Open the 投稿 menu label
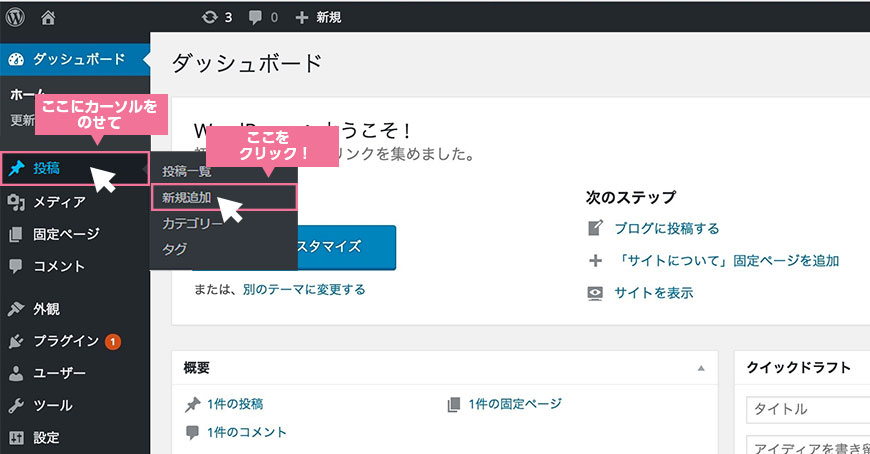Viewport: 870px width, 454px height. click(x=46, y=168)
